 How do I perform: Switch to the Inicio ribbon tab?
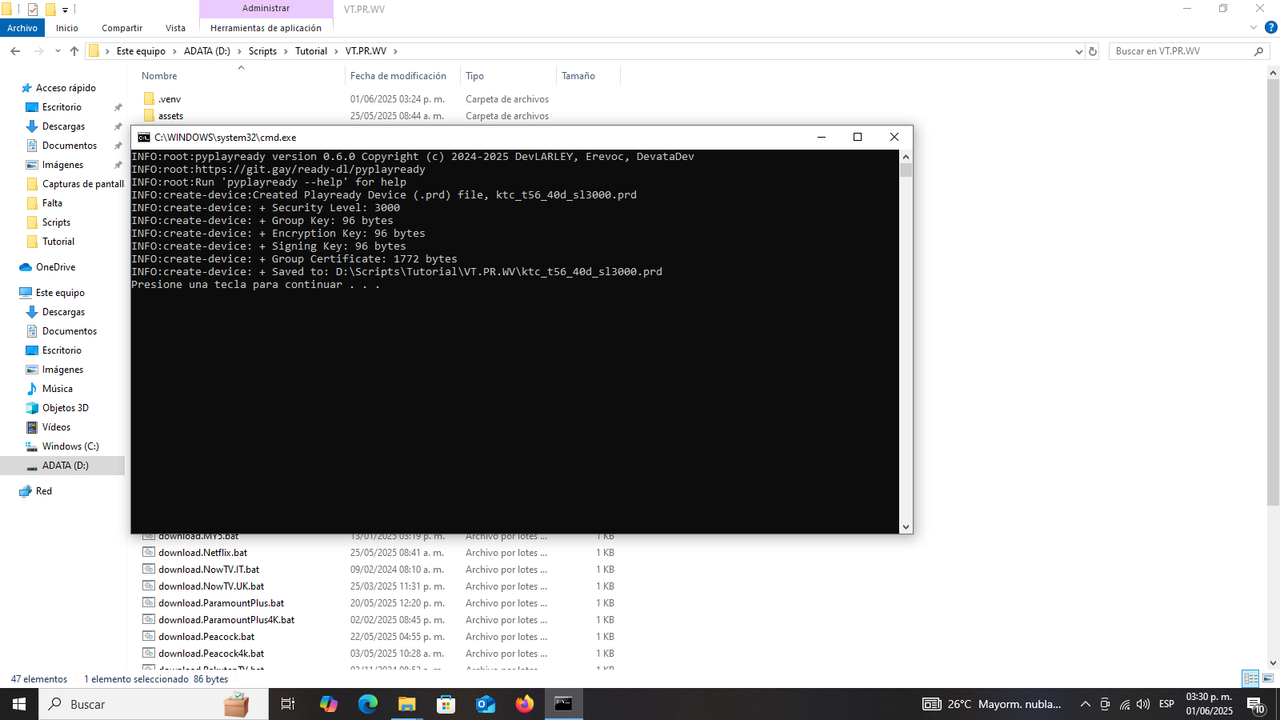point(67,28)
